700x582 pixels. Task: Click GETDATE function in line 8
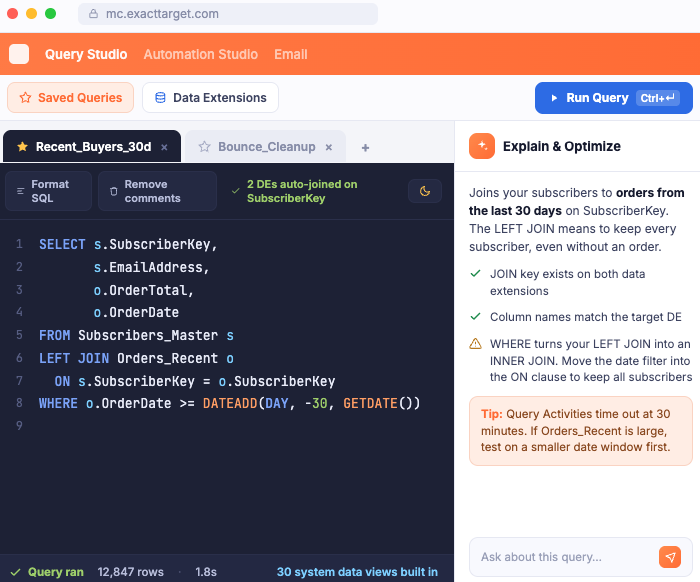[370, 403]
